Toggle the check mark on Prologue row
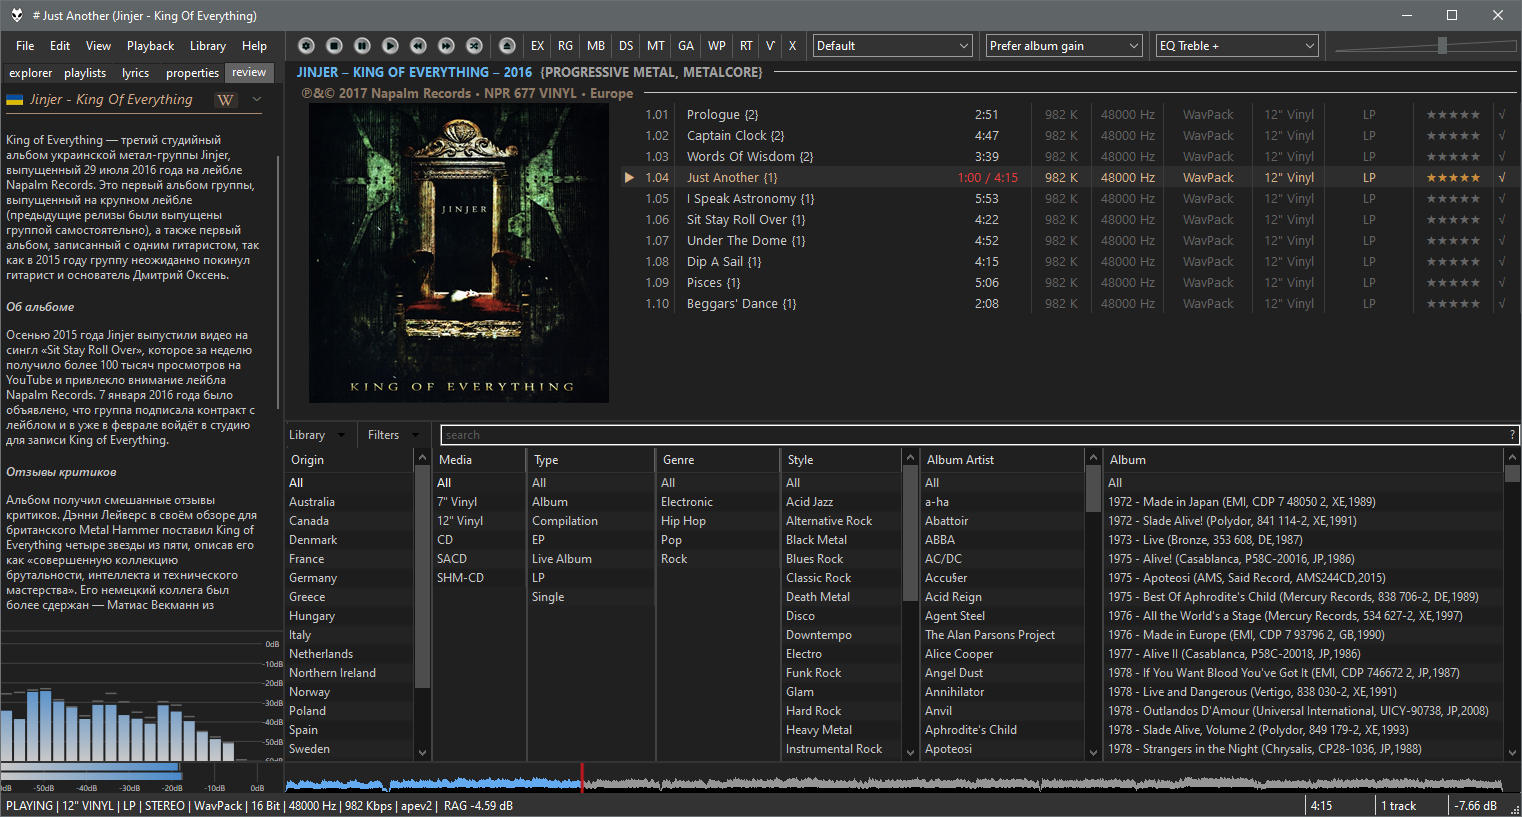Screen dimensions: 1522x817 [1502, 115]
